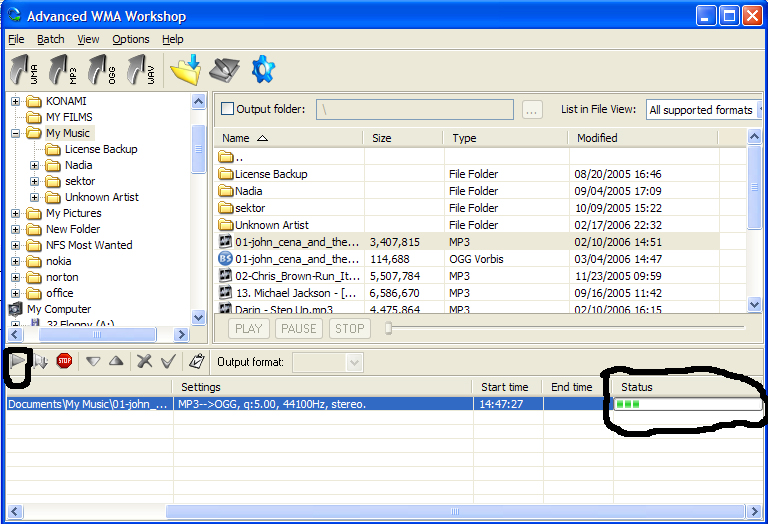Click the folder with blue arrow icon
Screen dimensions: 768x524
pyautogui.click(x=185, y=69)
